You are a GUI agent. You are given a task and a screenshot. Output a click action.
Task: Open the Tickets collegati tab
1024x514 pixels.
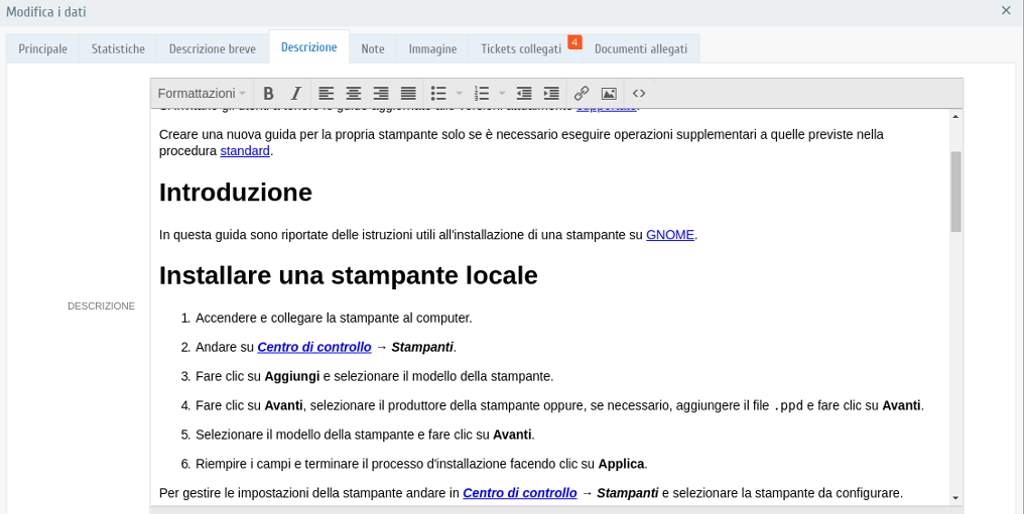pos(521,49)
